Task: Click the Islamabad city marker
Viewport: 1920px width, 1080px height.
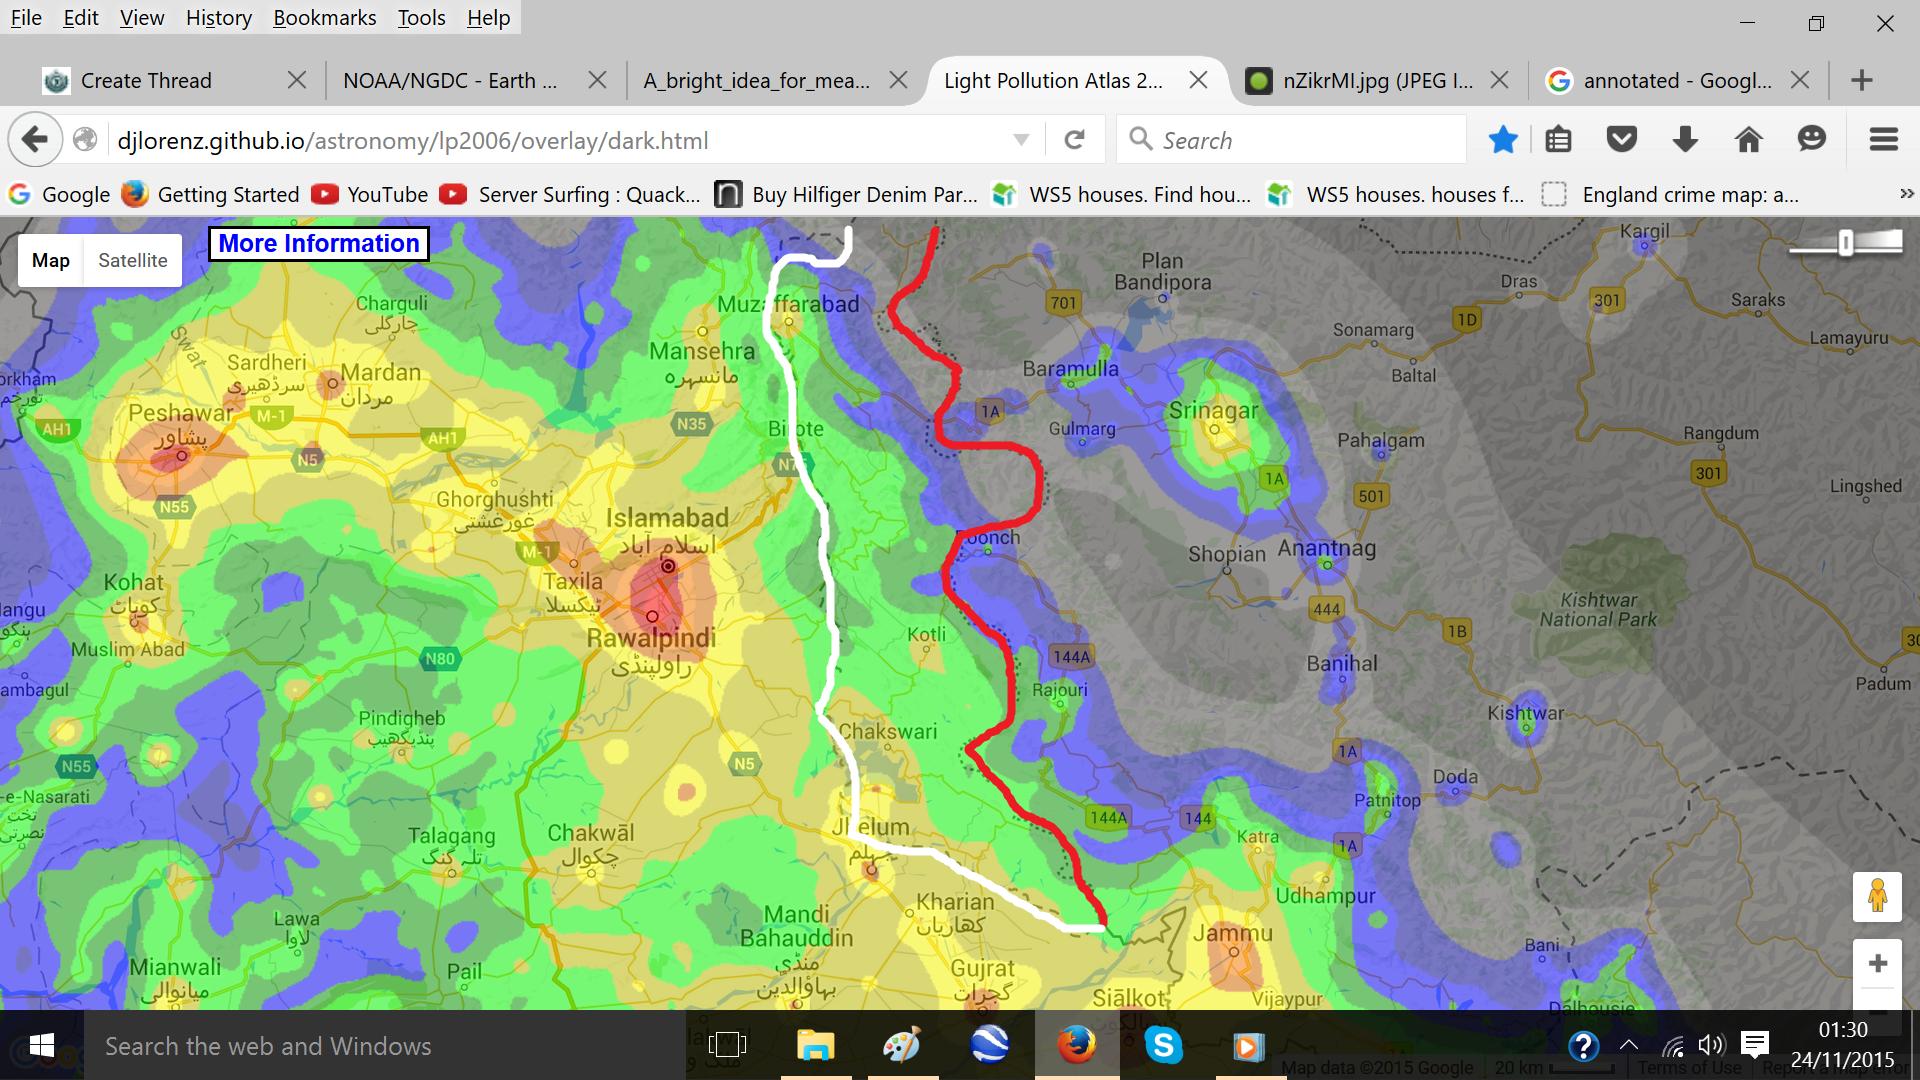Action: (x=668, y=566)
